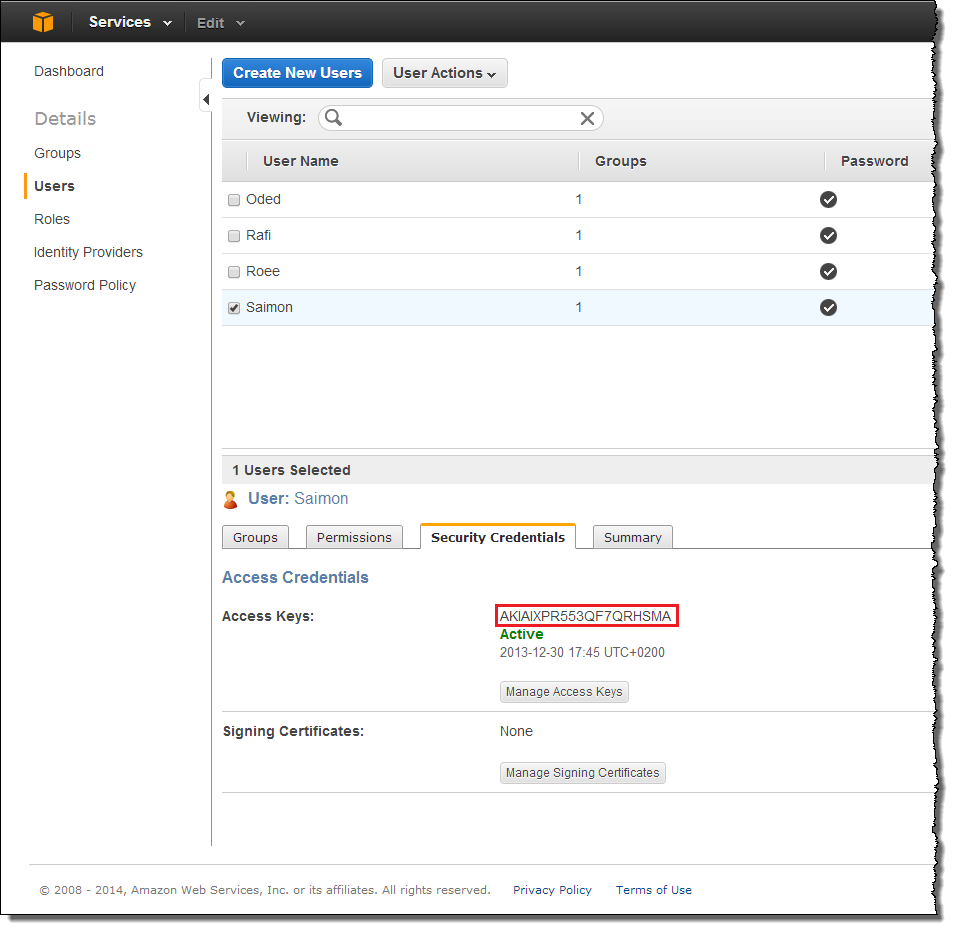Select Users in the sidebar
Viewport: 954px width, 930px height.
54,186
